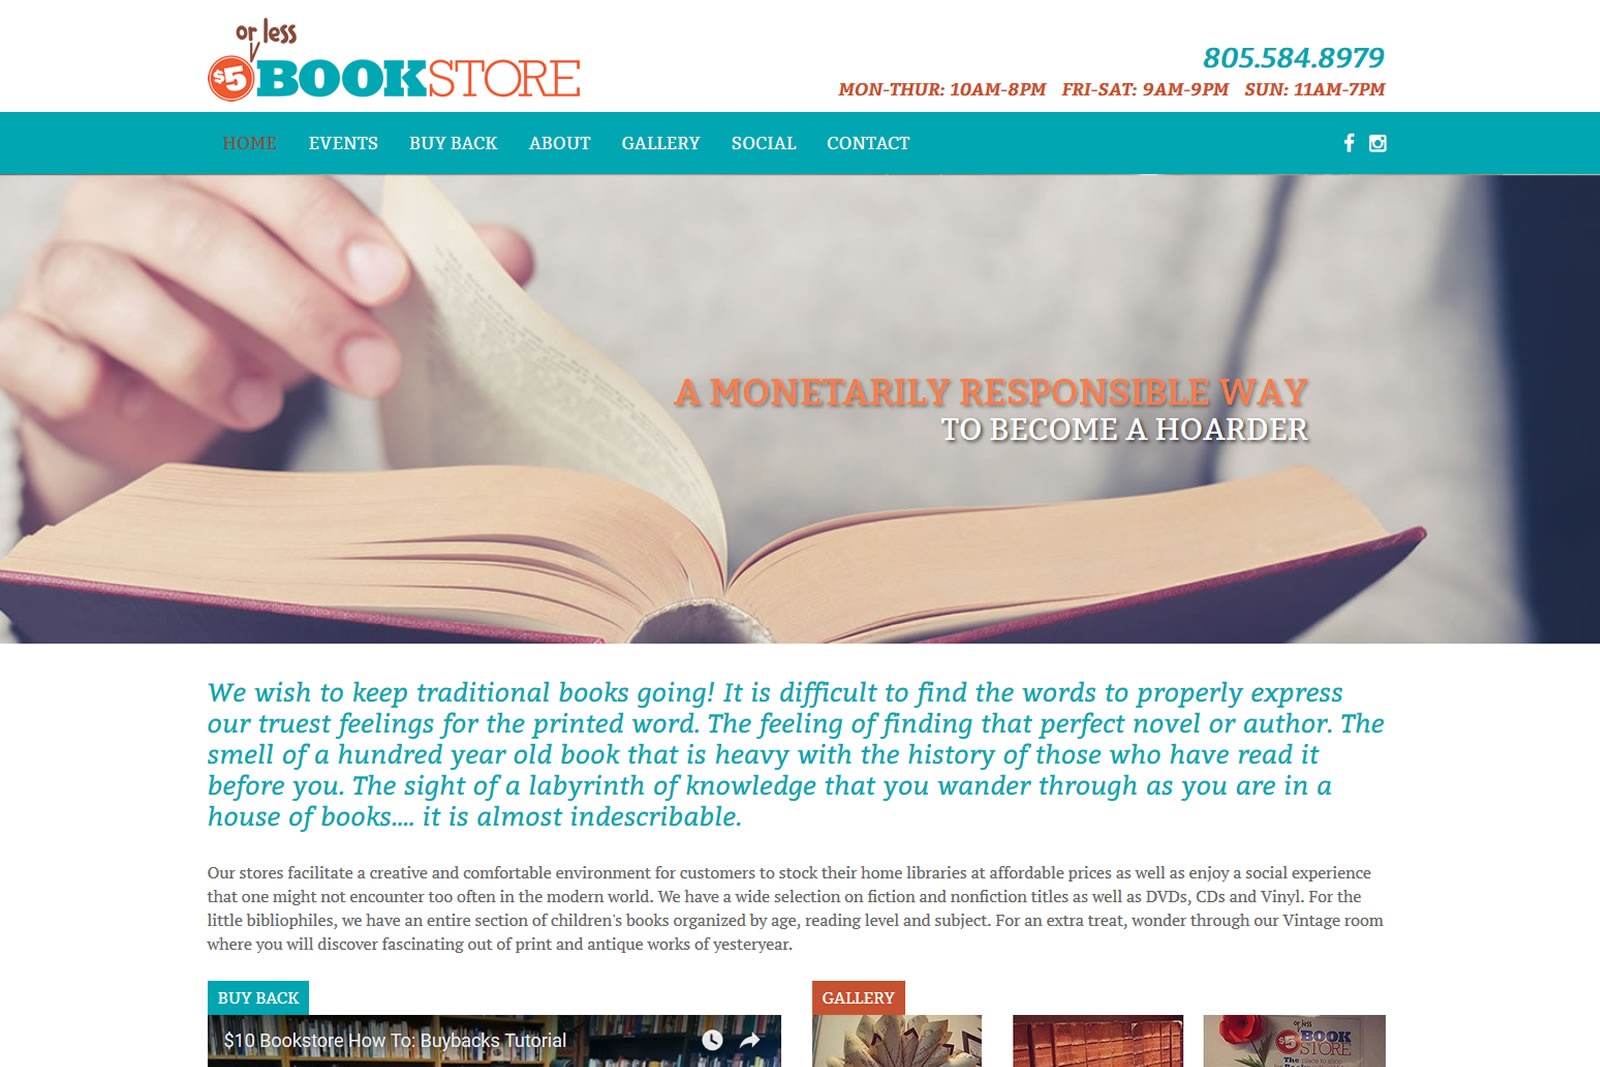Open the Facebook page icon
The image size is (1600, 1067).
tap(1349, 143)
